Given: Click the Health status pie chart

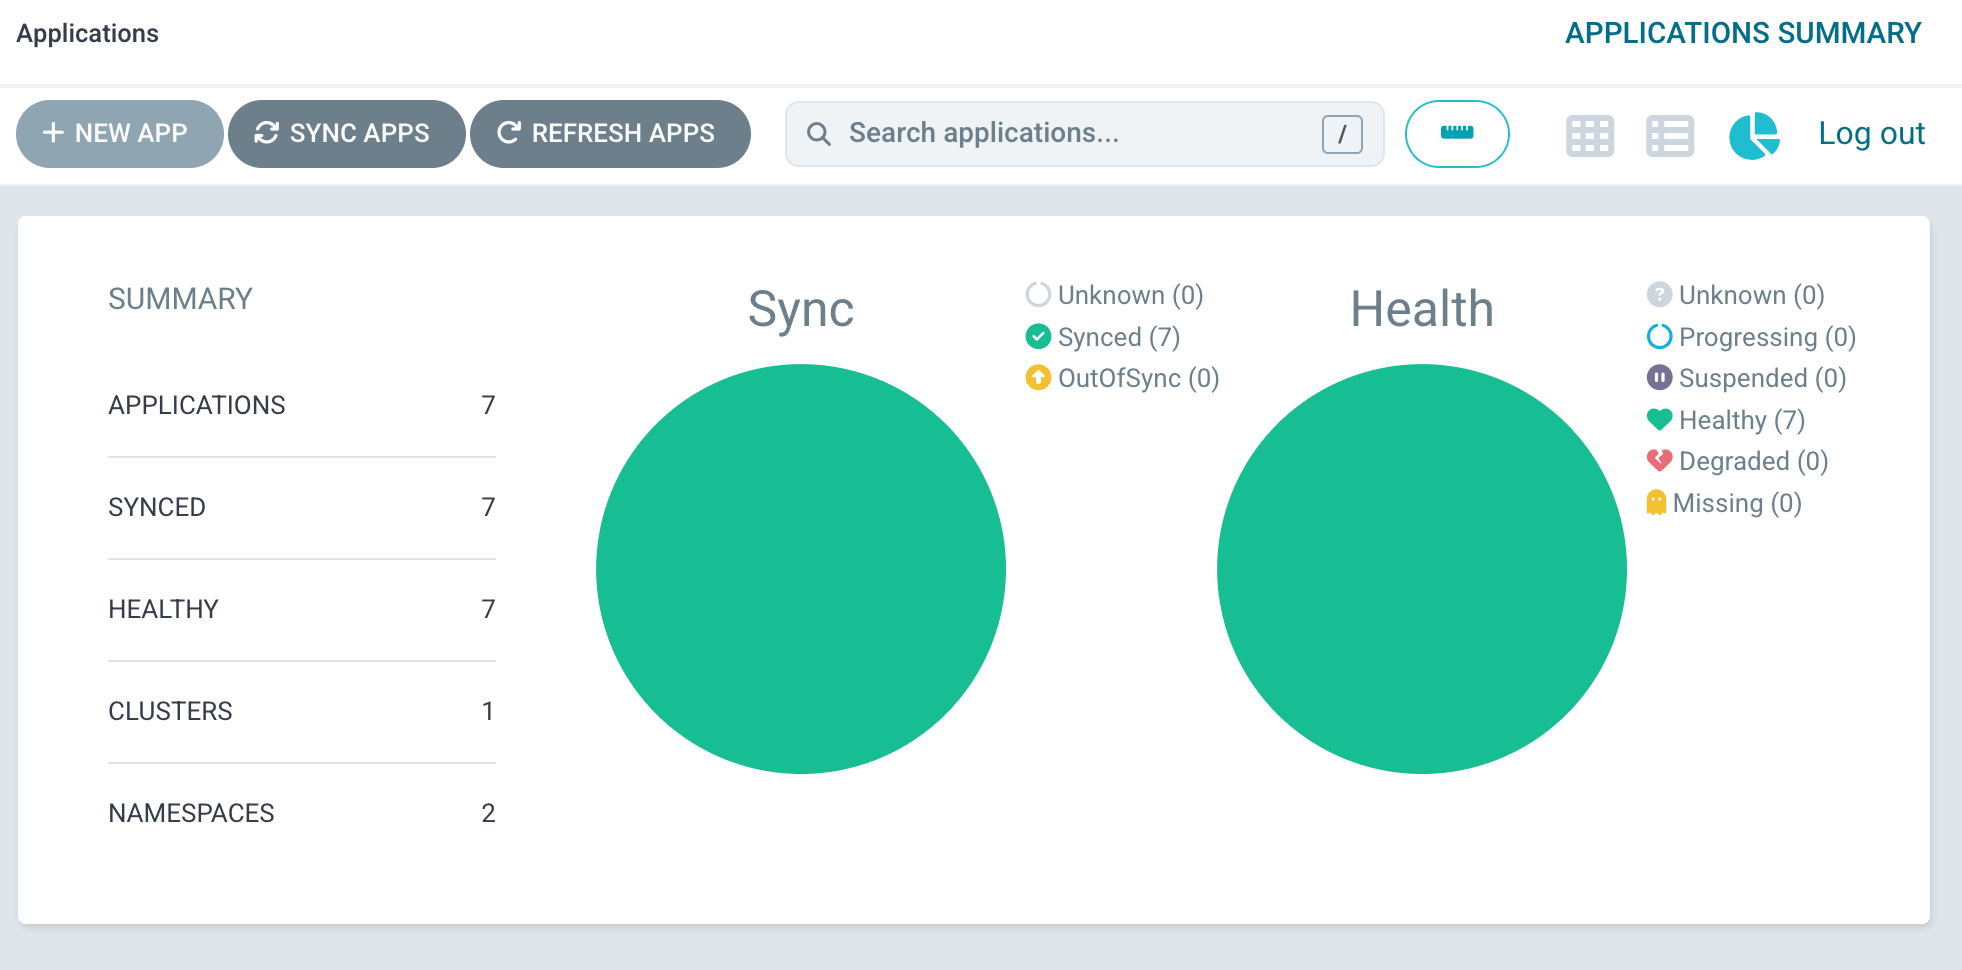Looking at the screenshot, I should point(1422,569).
